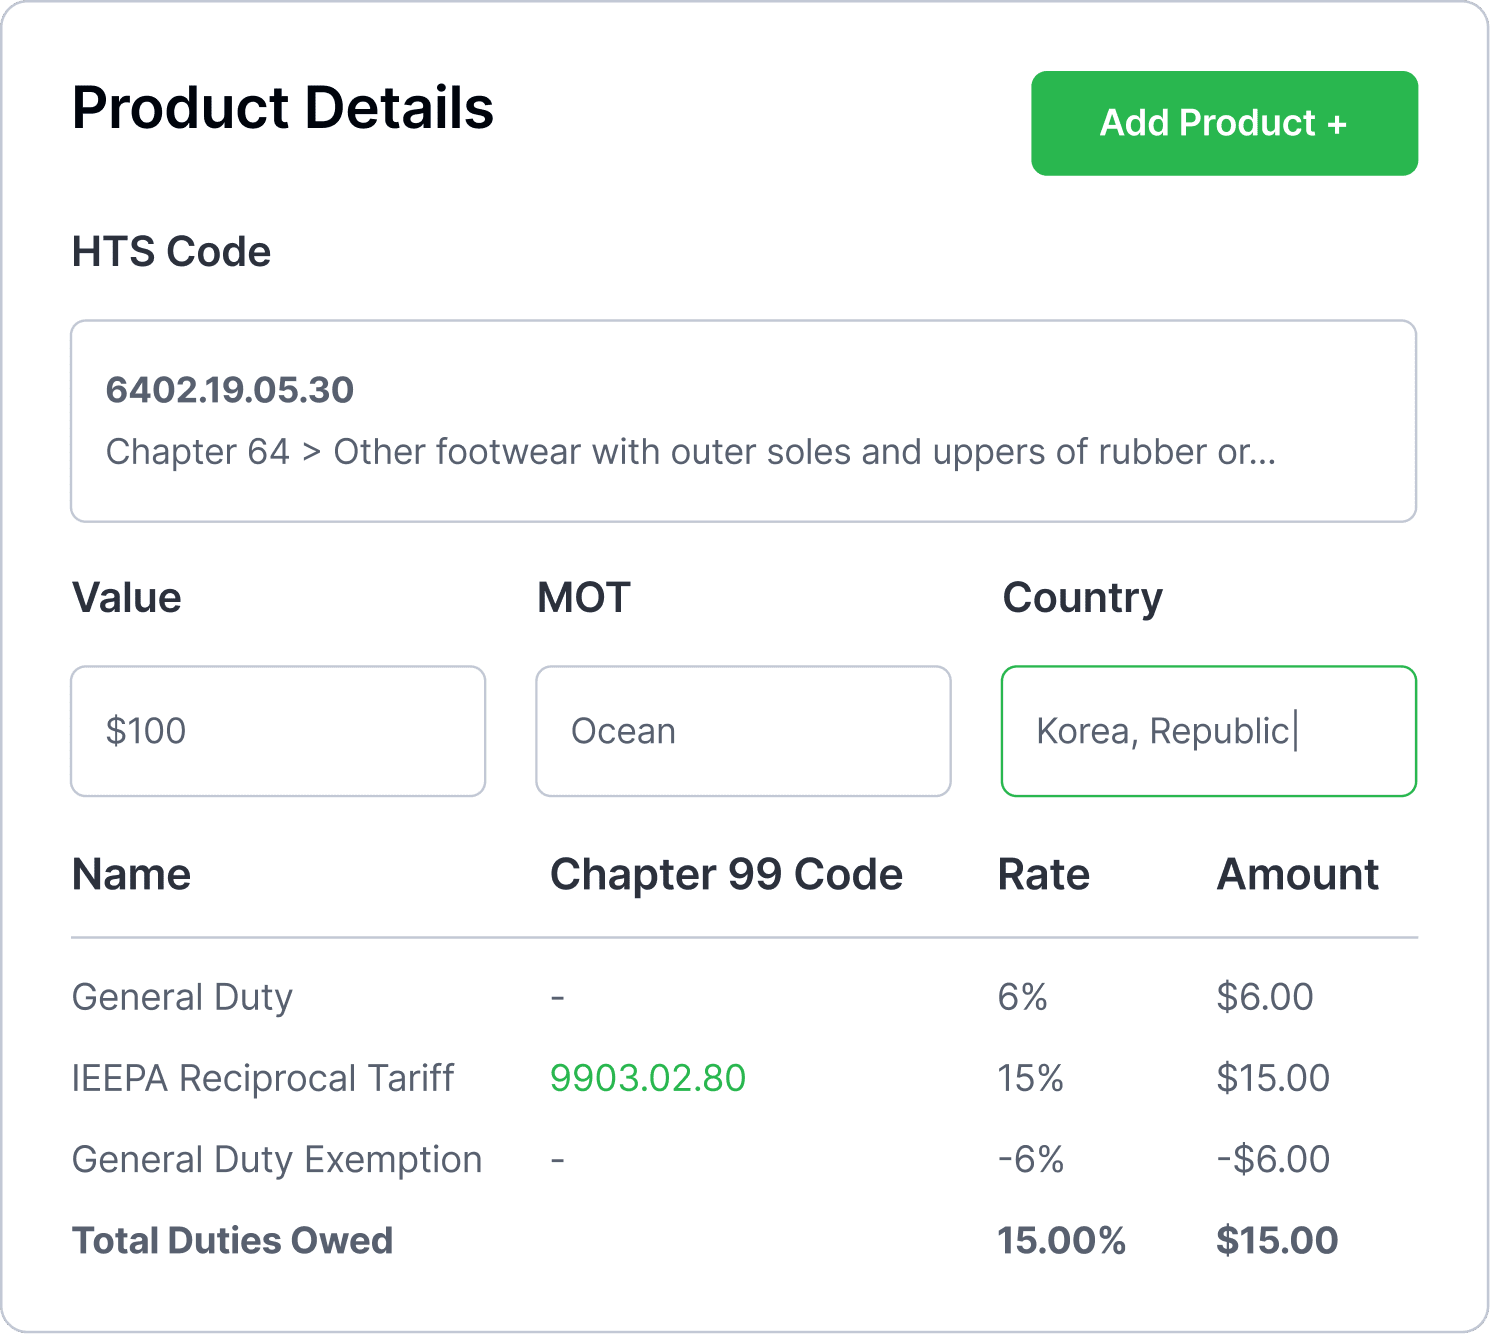Screen dimensions: 1490x1334
Task: Click the 15.00% total rate
Action: 1061,1240
